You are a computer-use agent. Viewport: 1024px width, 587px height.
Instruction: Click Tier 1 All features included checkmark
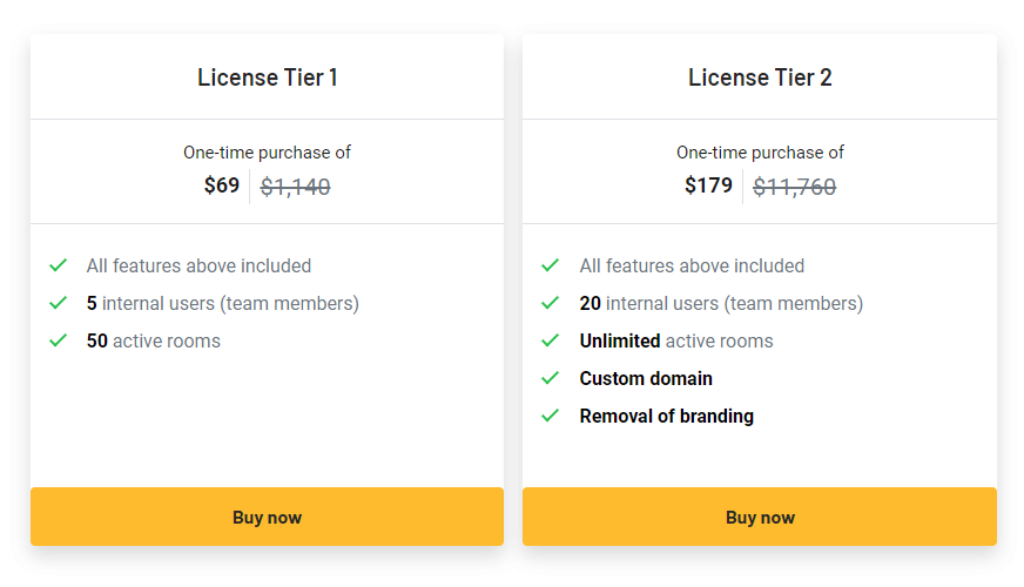click(x=59, y=265)
